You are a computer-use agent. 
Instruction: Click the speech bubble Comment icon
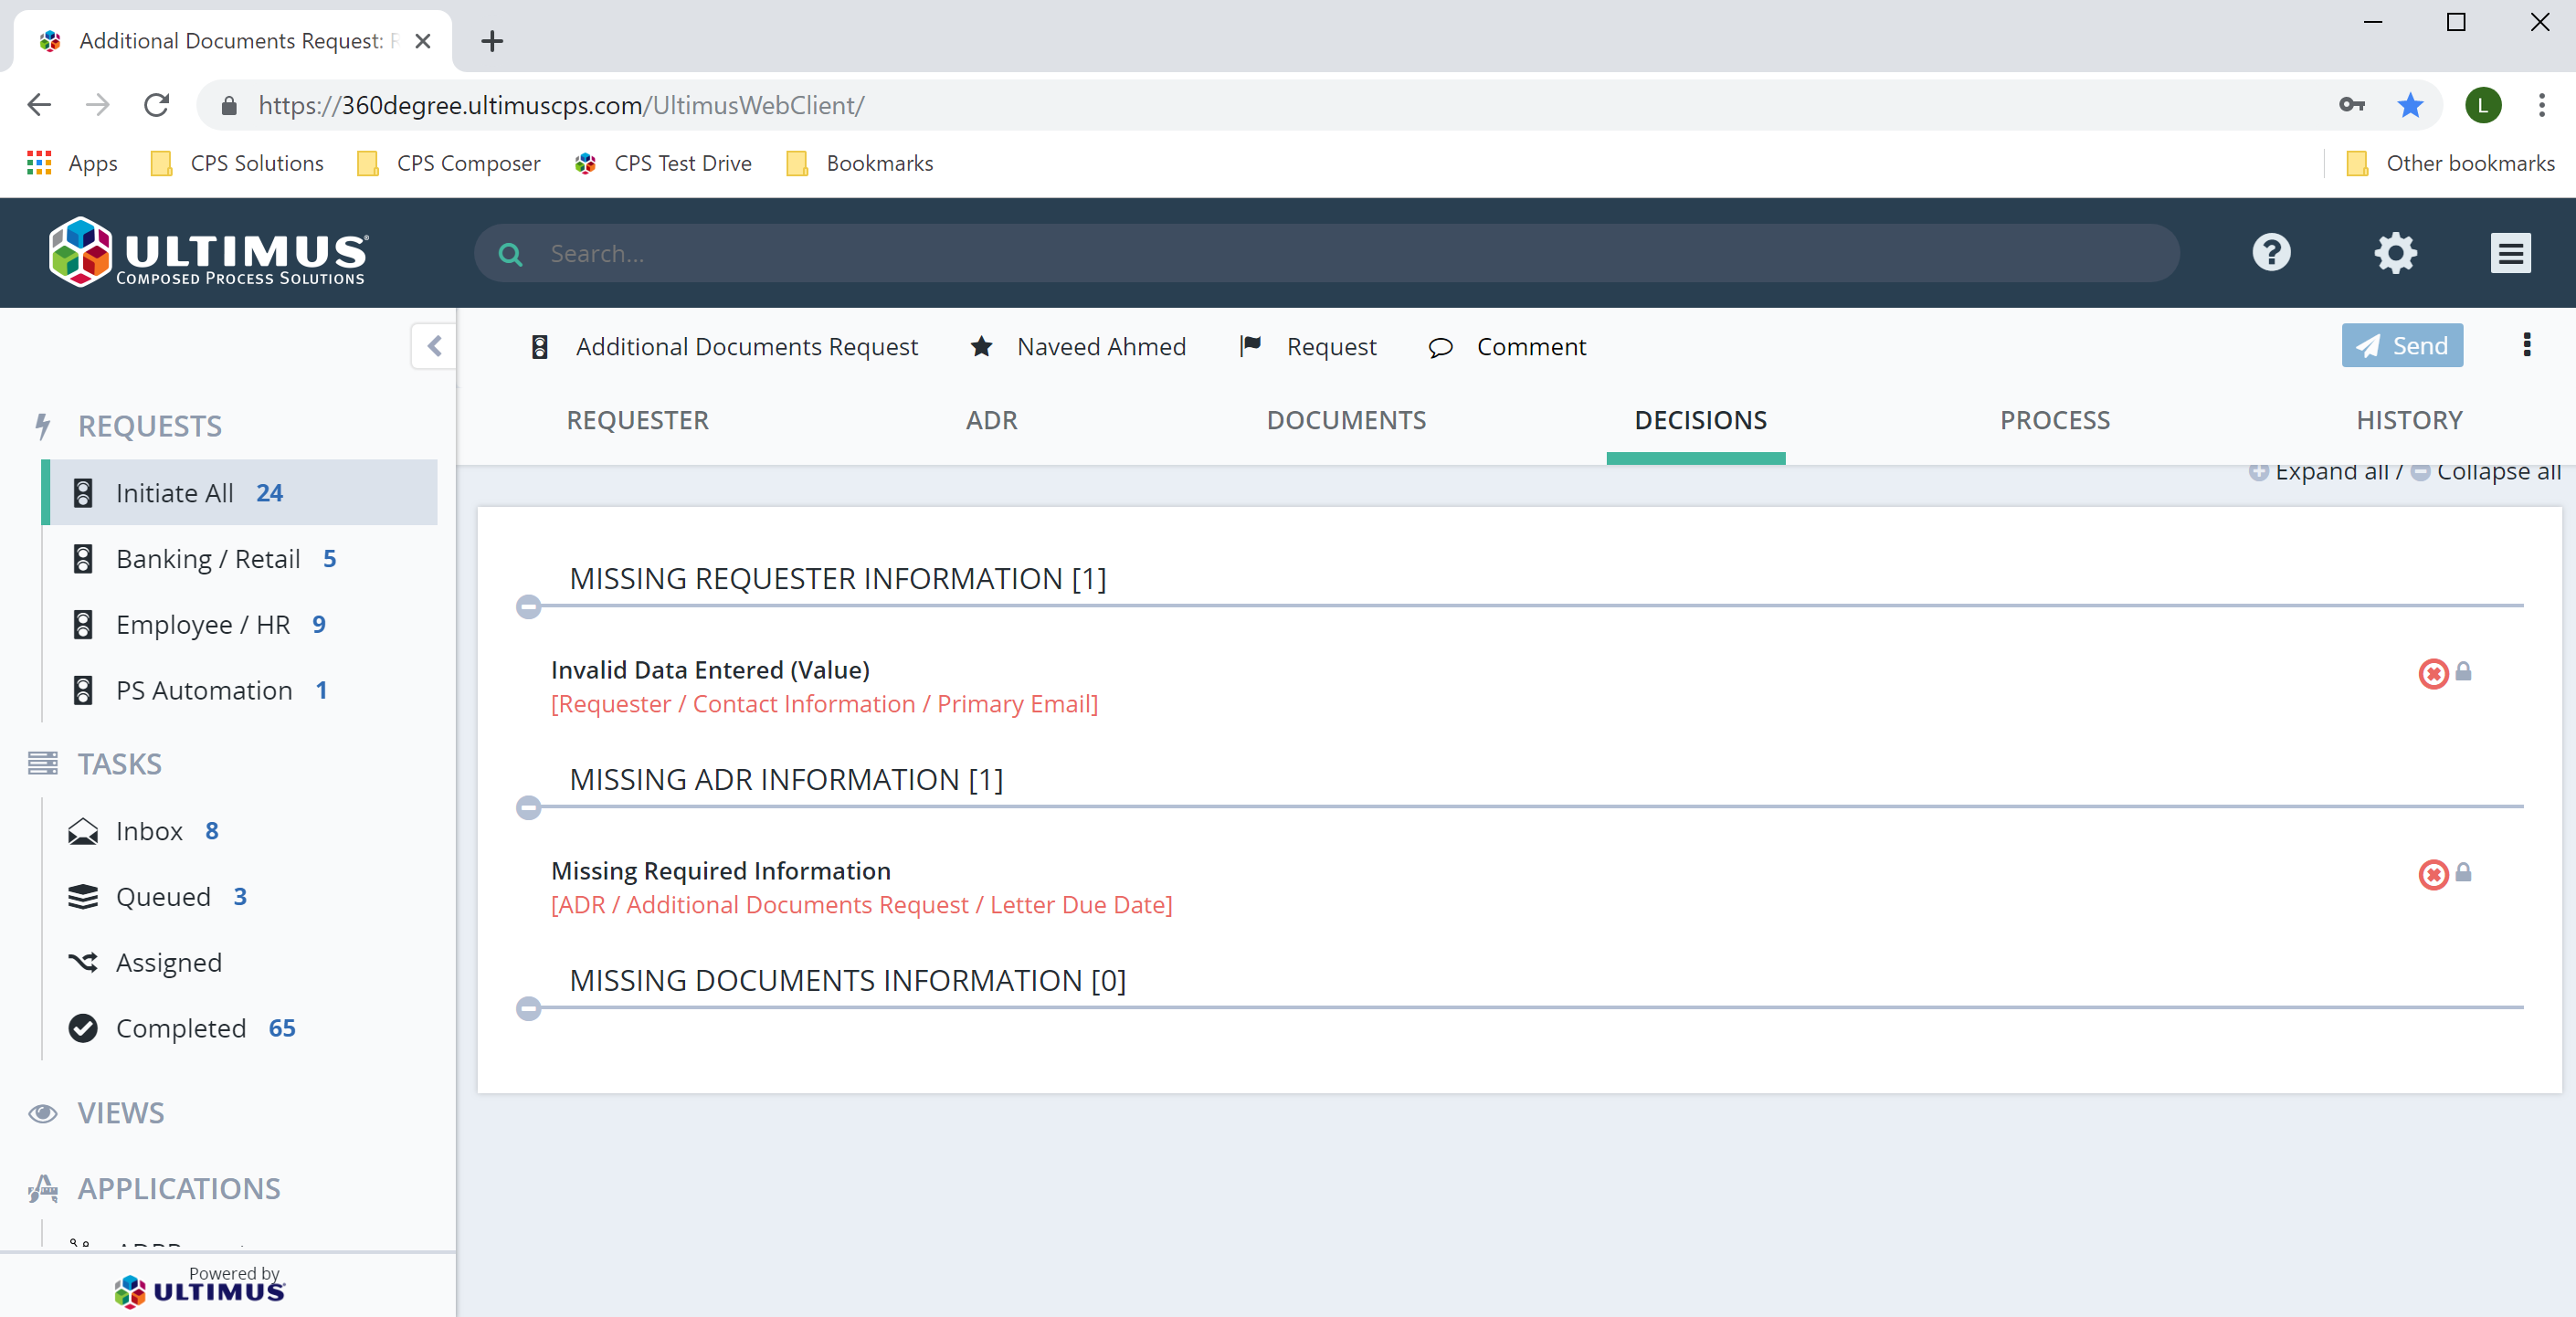(1440, 347)
